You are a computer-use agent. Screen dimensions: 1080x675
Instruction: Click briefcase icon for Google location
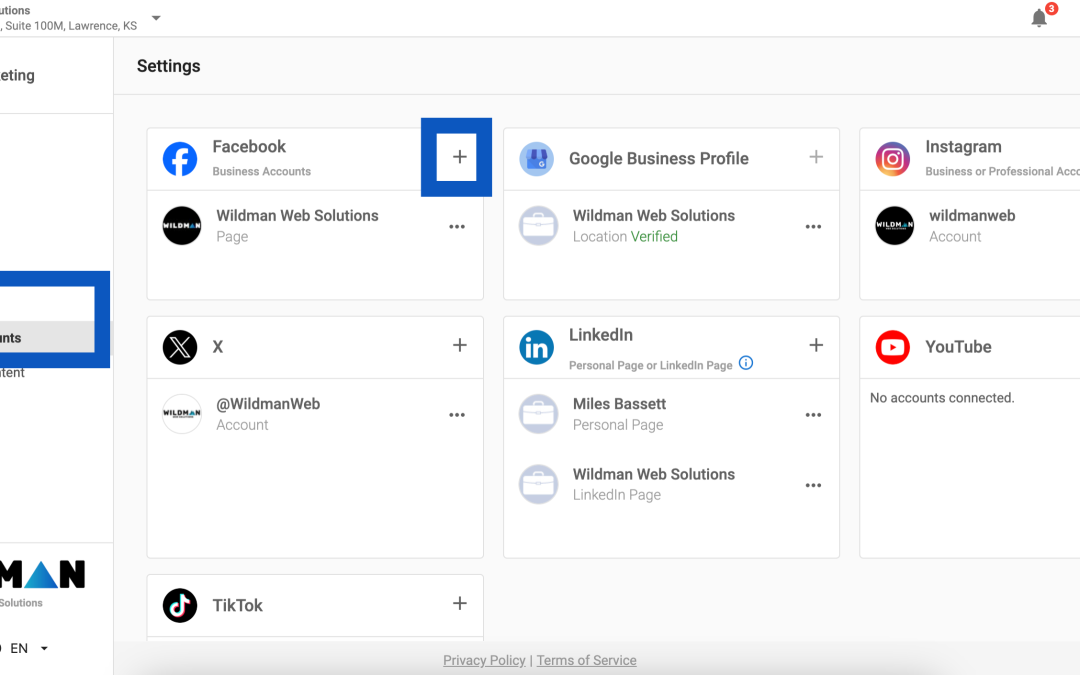point(539,225)
